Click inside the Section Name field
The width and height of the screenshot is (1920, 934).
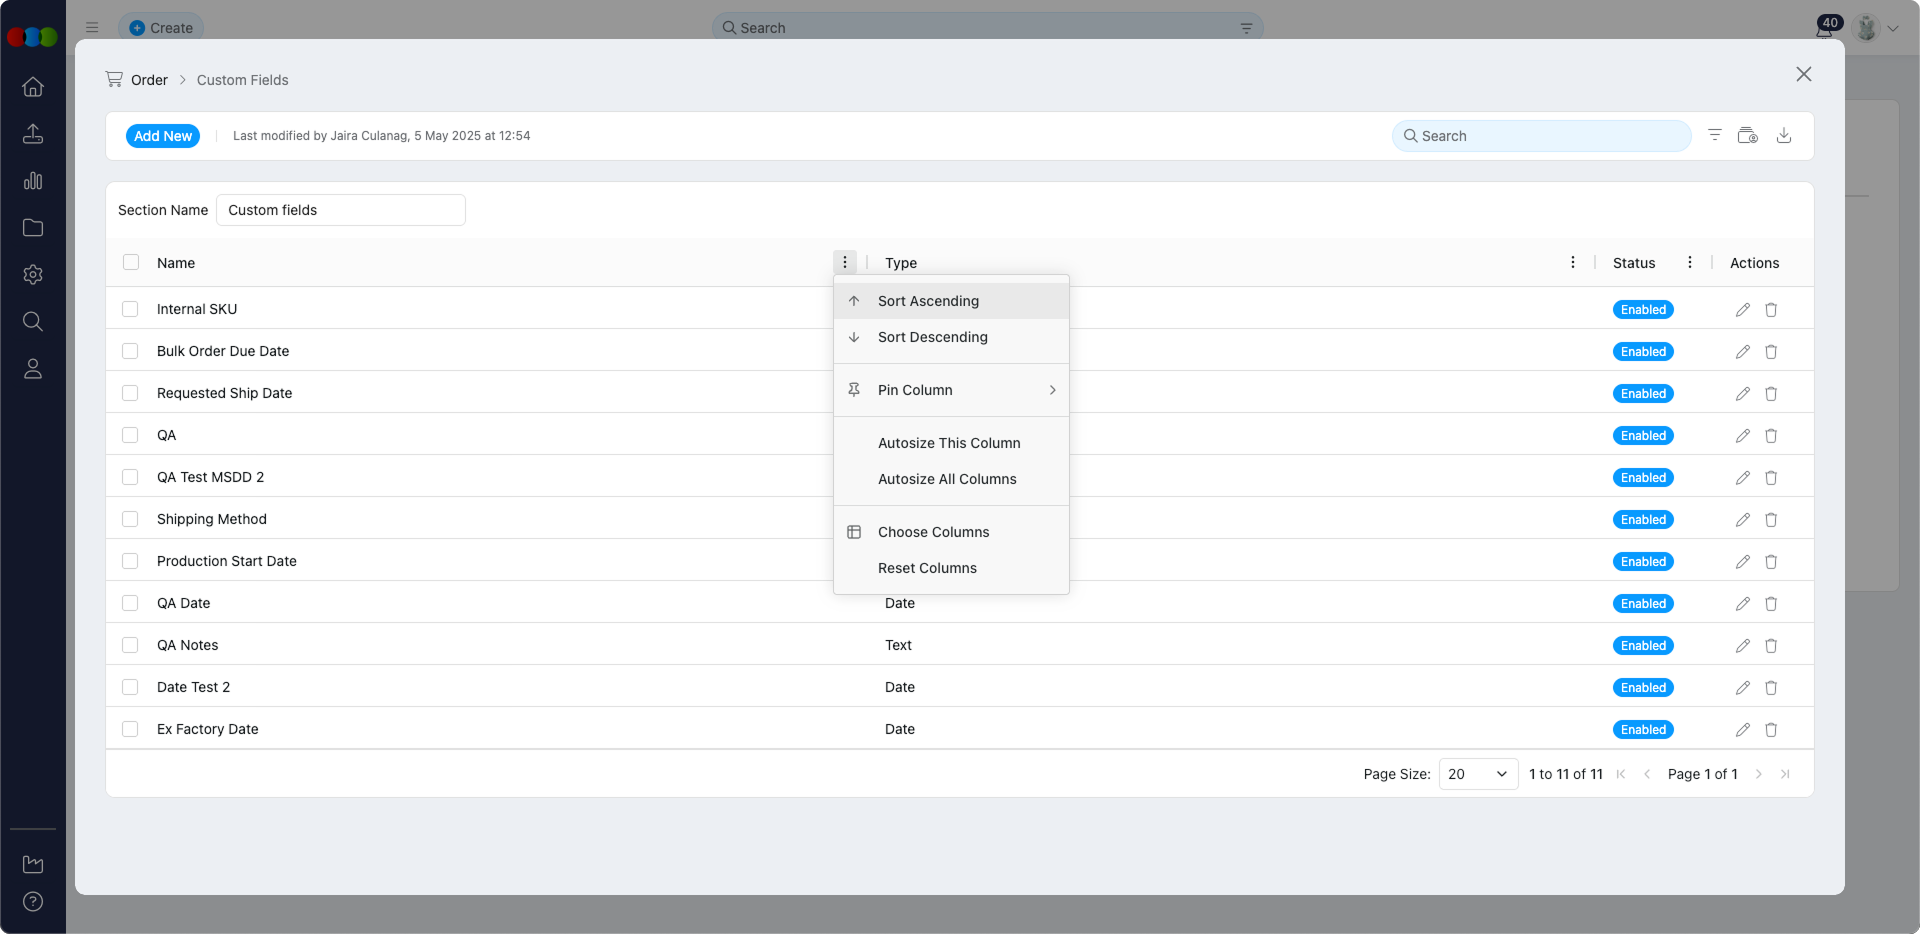pos(340,209)
